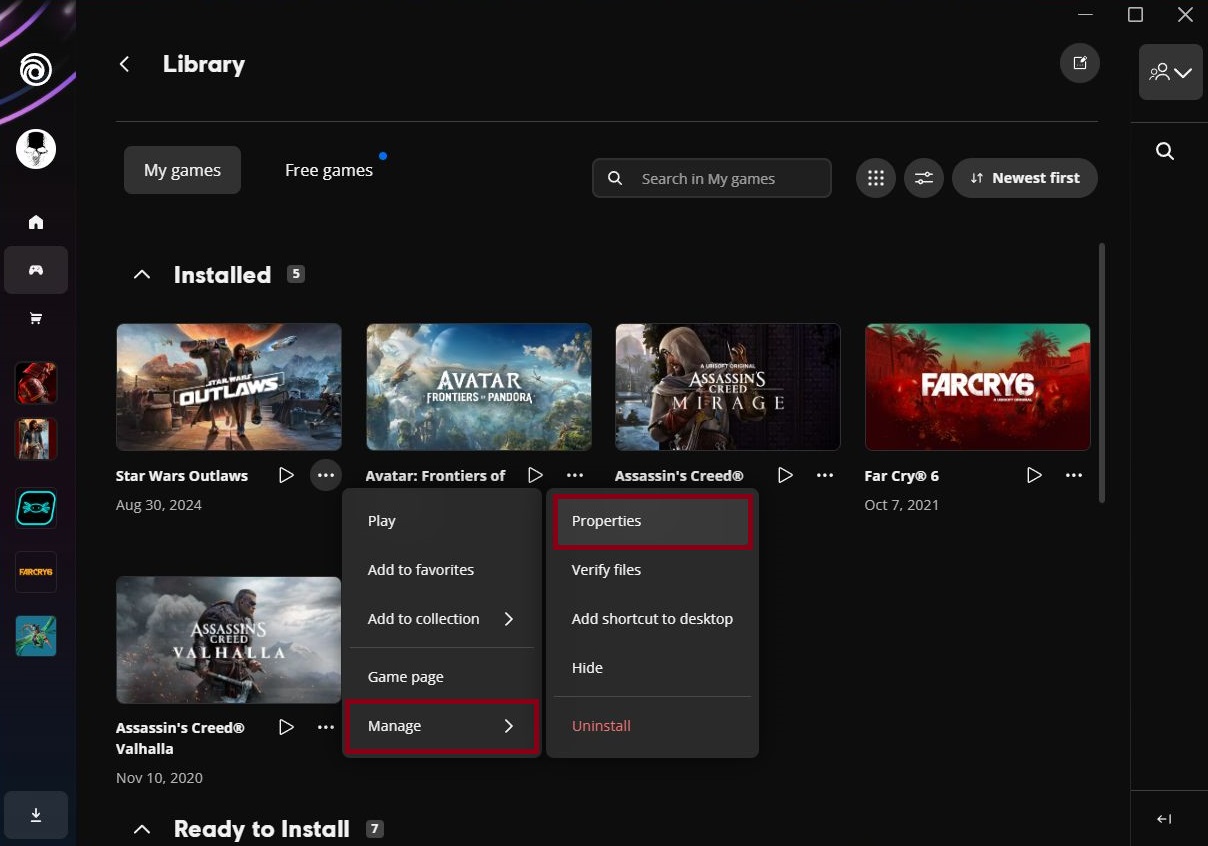Open Game page from context menu
1208x846 pixels.
pyautogui.click(x=441, y=677)
